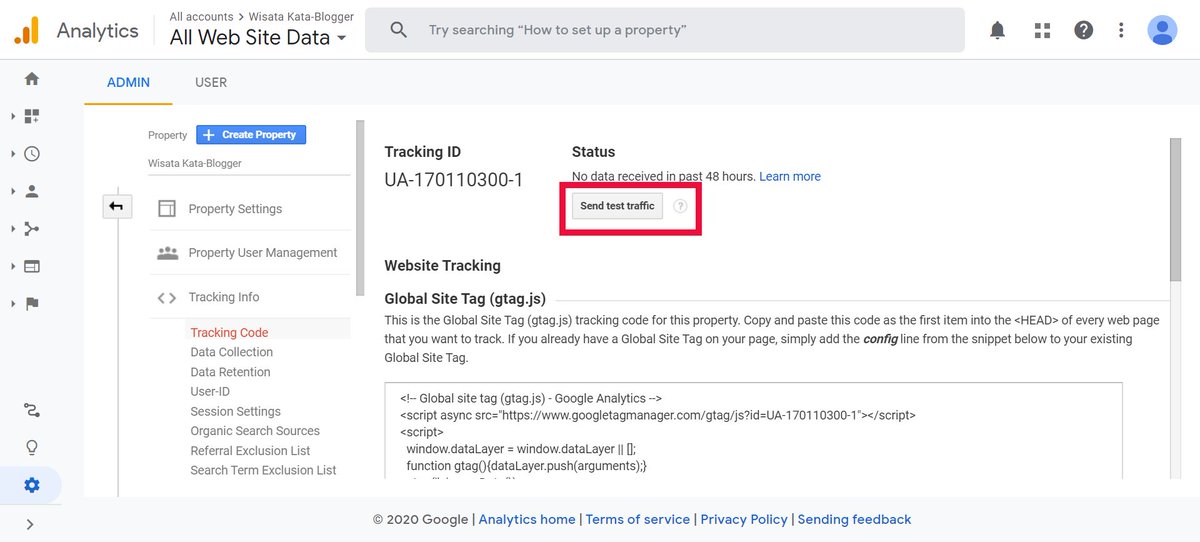1200x542 pixels.
Task: Switch to the ADMIN tab
Action: 128,82
